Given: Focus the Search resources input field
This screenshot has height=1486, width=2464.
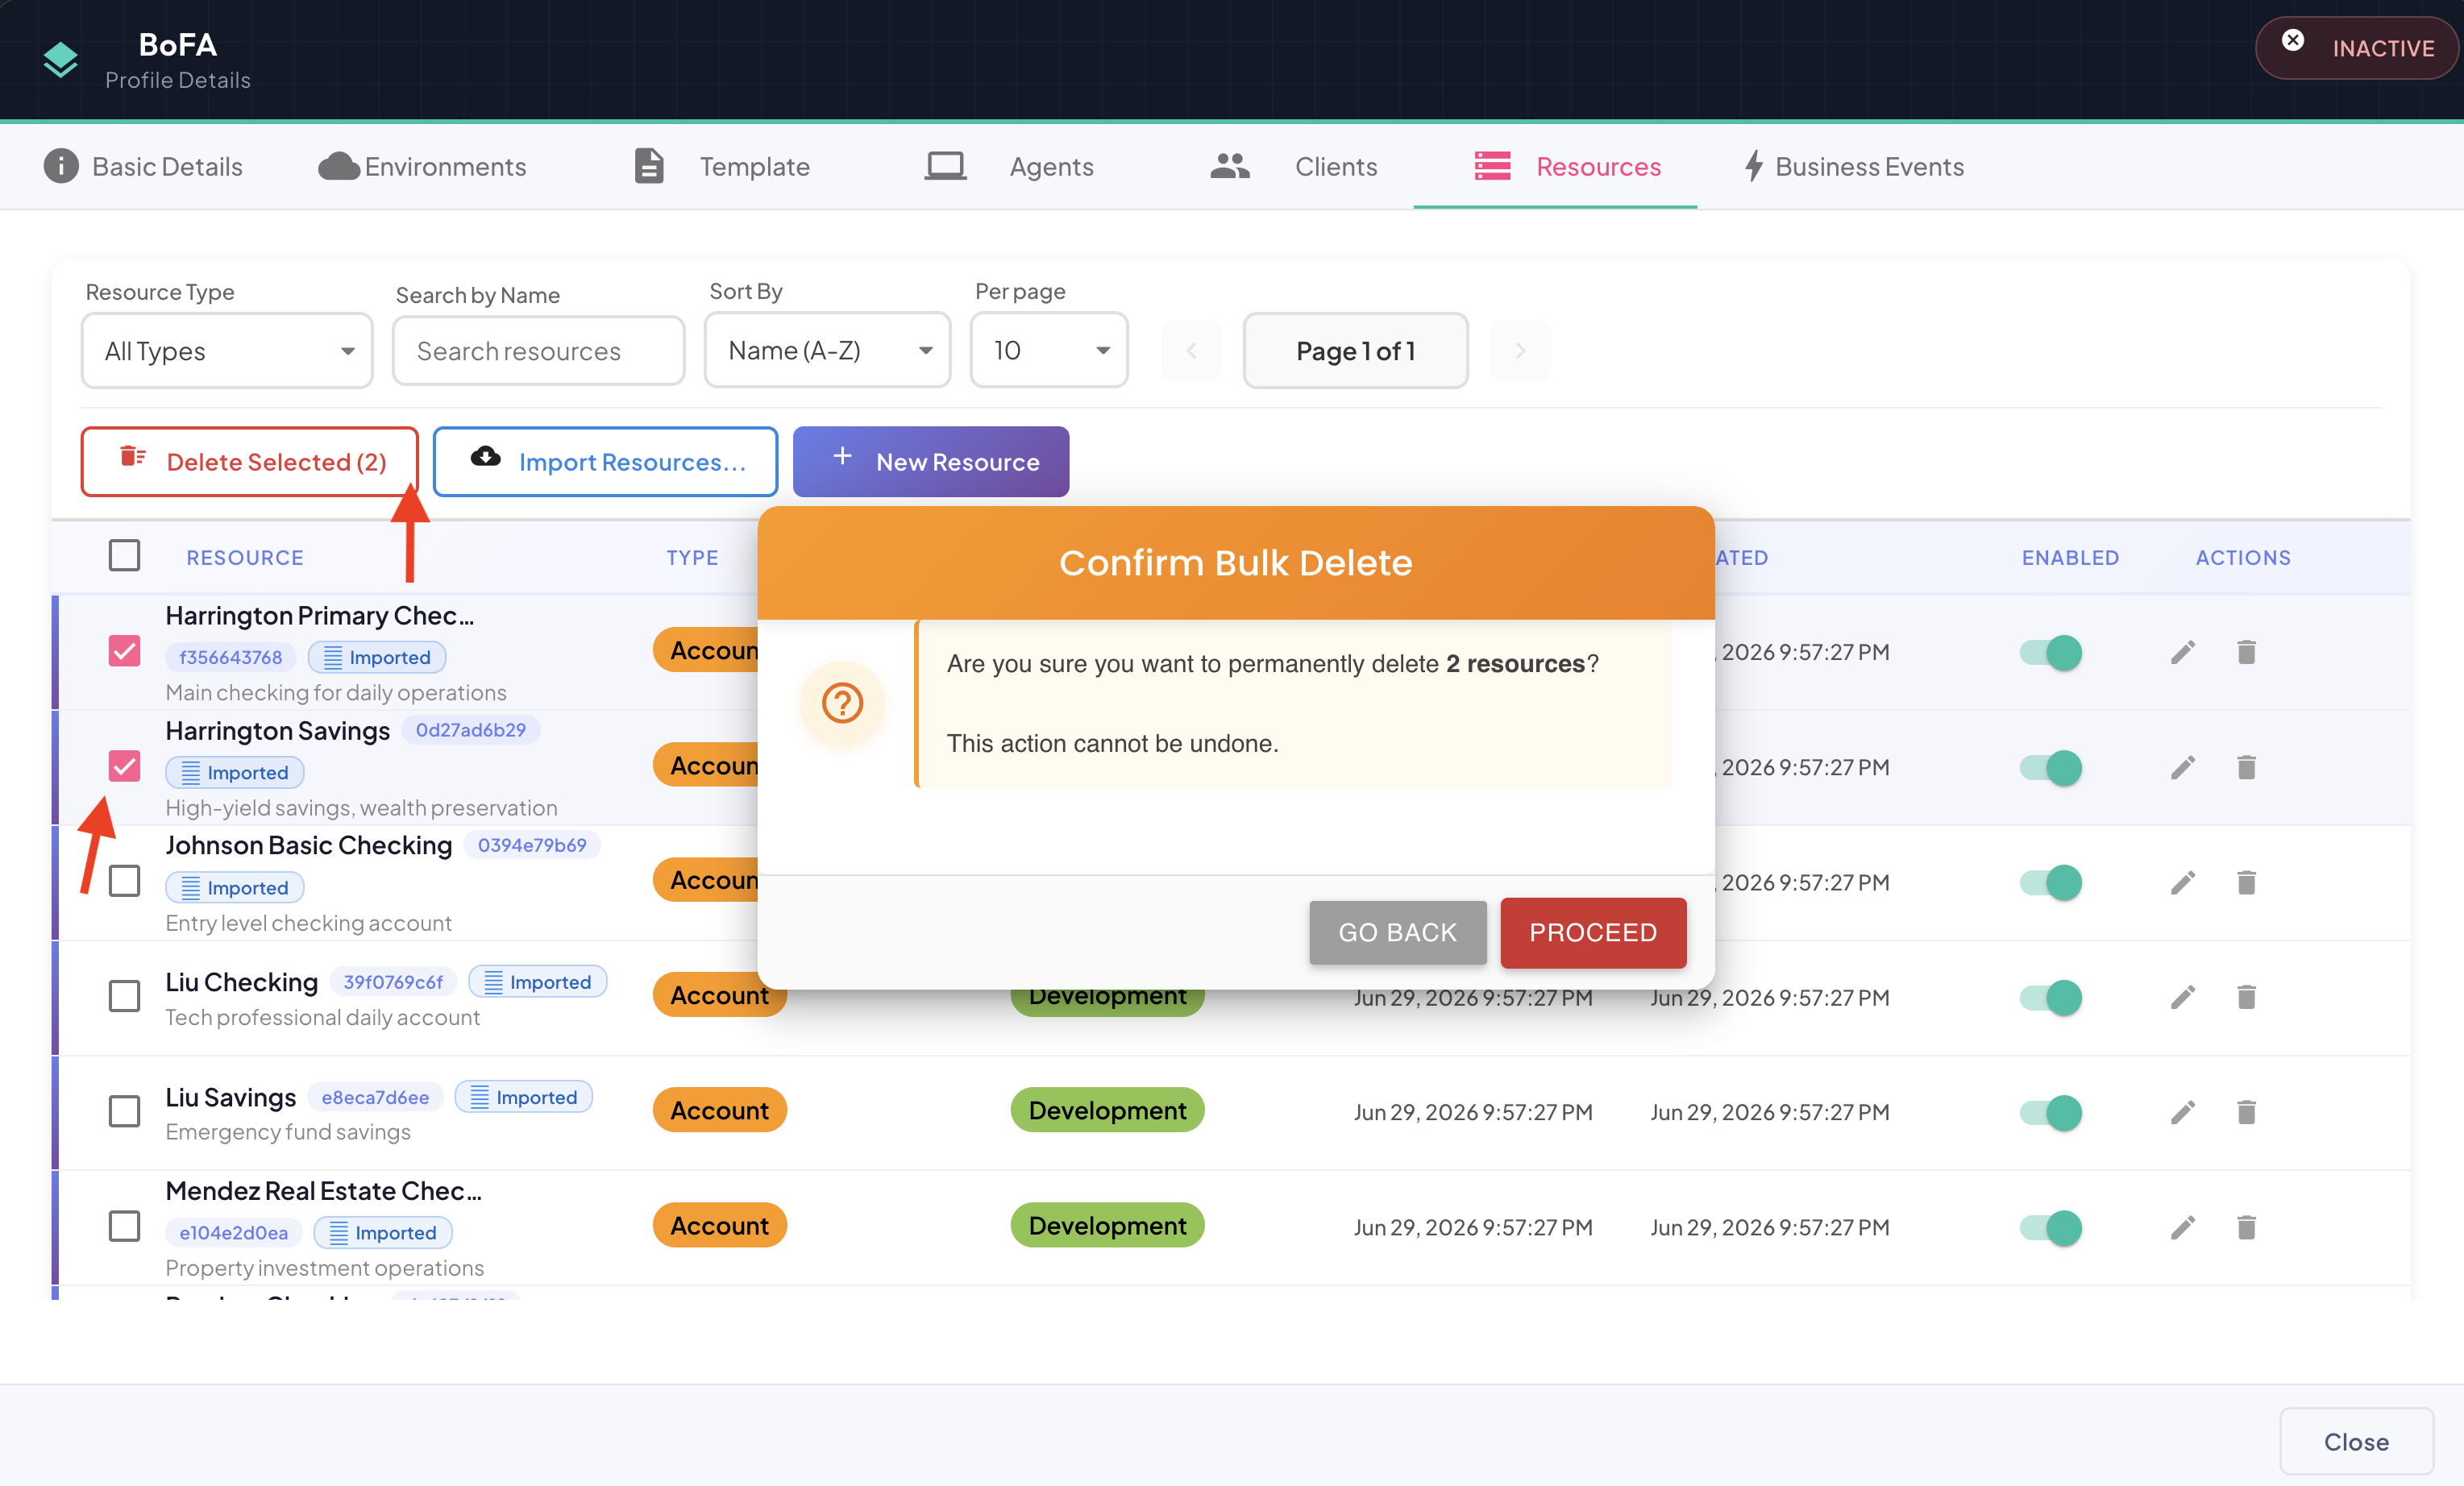Looking at the screenshot, I should tap(538, 351).
